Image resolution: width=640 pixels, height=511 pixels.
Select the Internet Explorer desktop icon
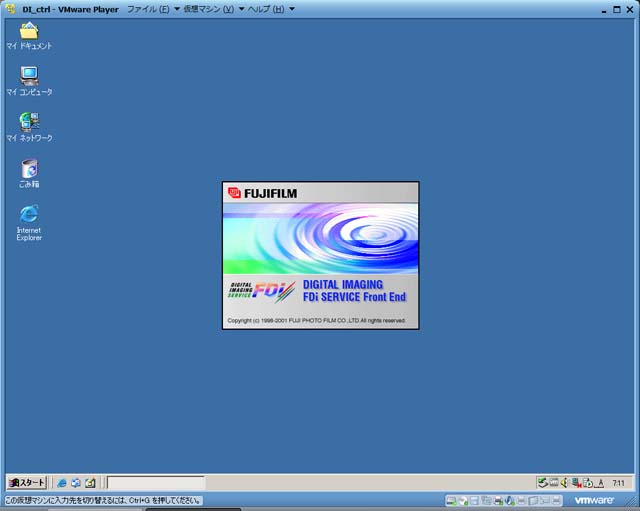29,222
